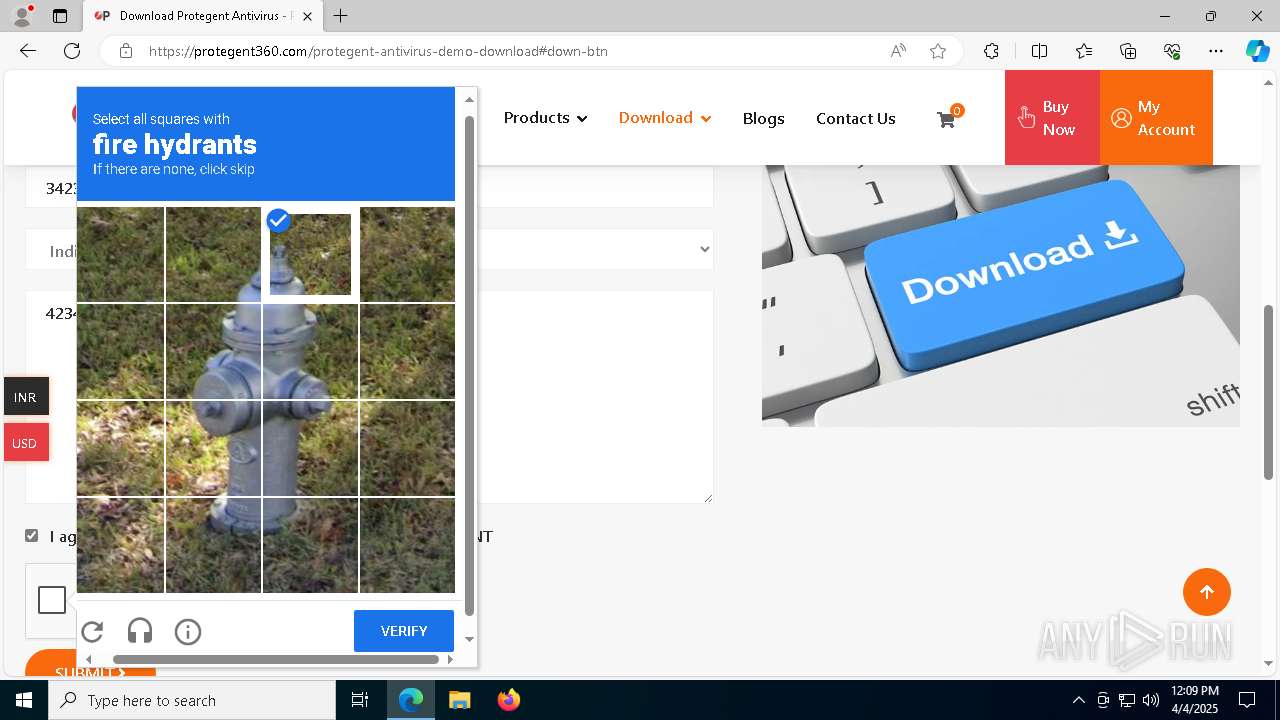The height and width of the screenshot is (720, 1280).
Task: Expand the Products menu
Action: [545, 118]
